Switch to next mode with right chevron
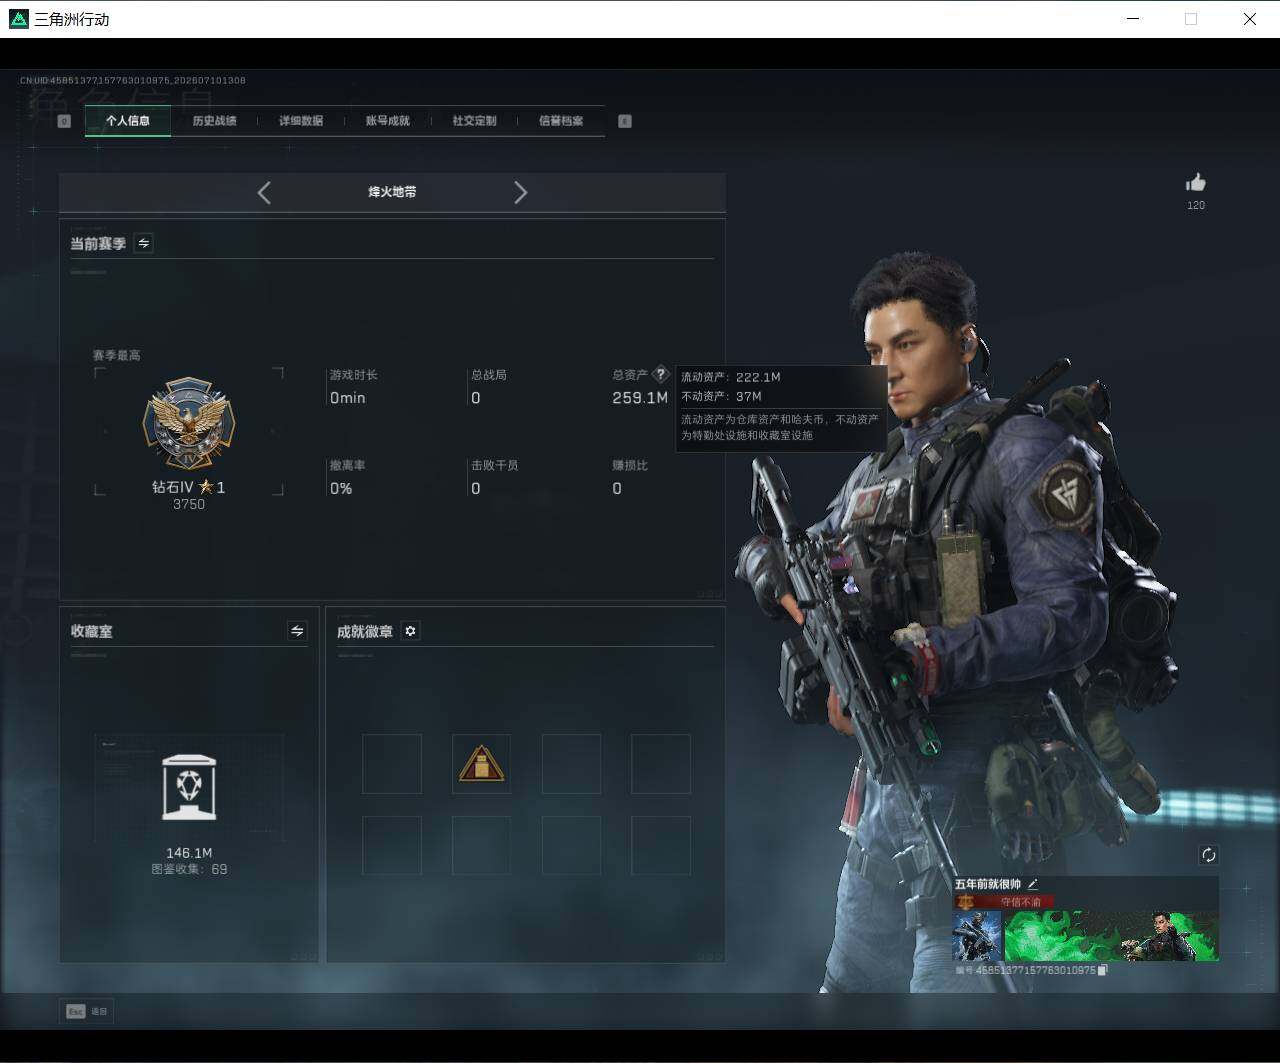The height and width of the screenshot is (1063, 1280). click(x=520, y=192)
